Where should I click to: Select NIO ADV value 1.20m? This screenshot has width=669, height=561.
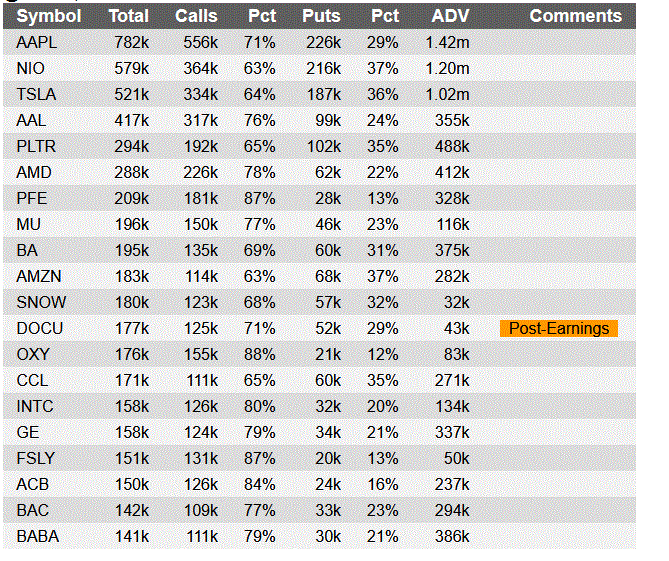447,68
